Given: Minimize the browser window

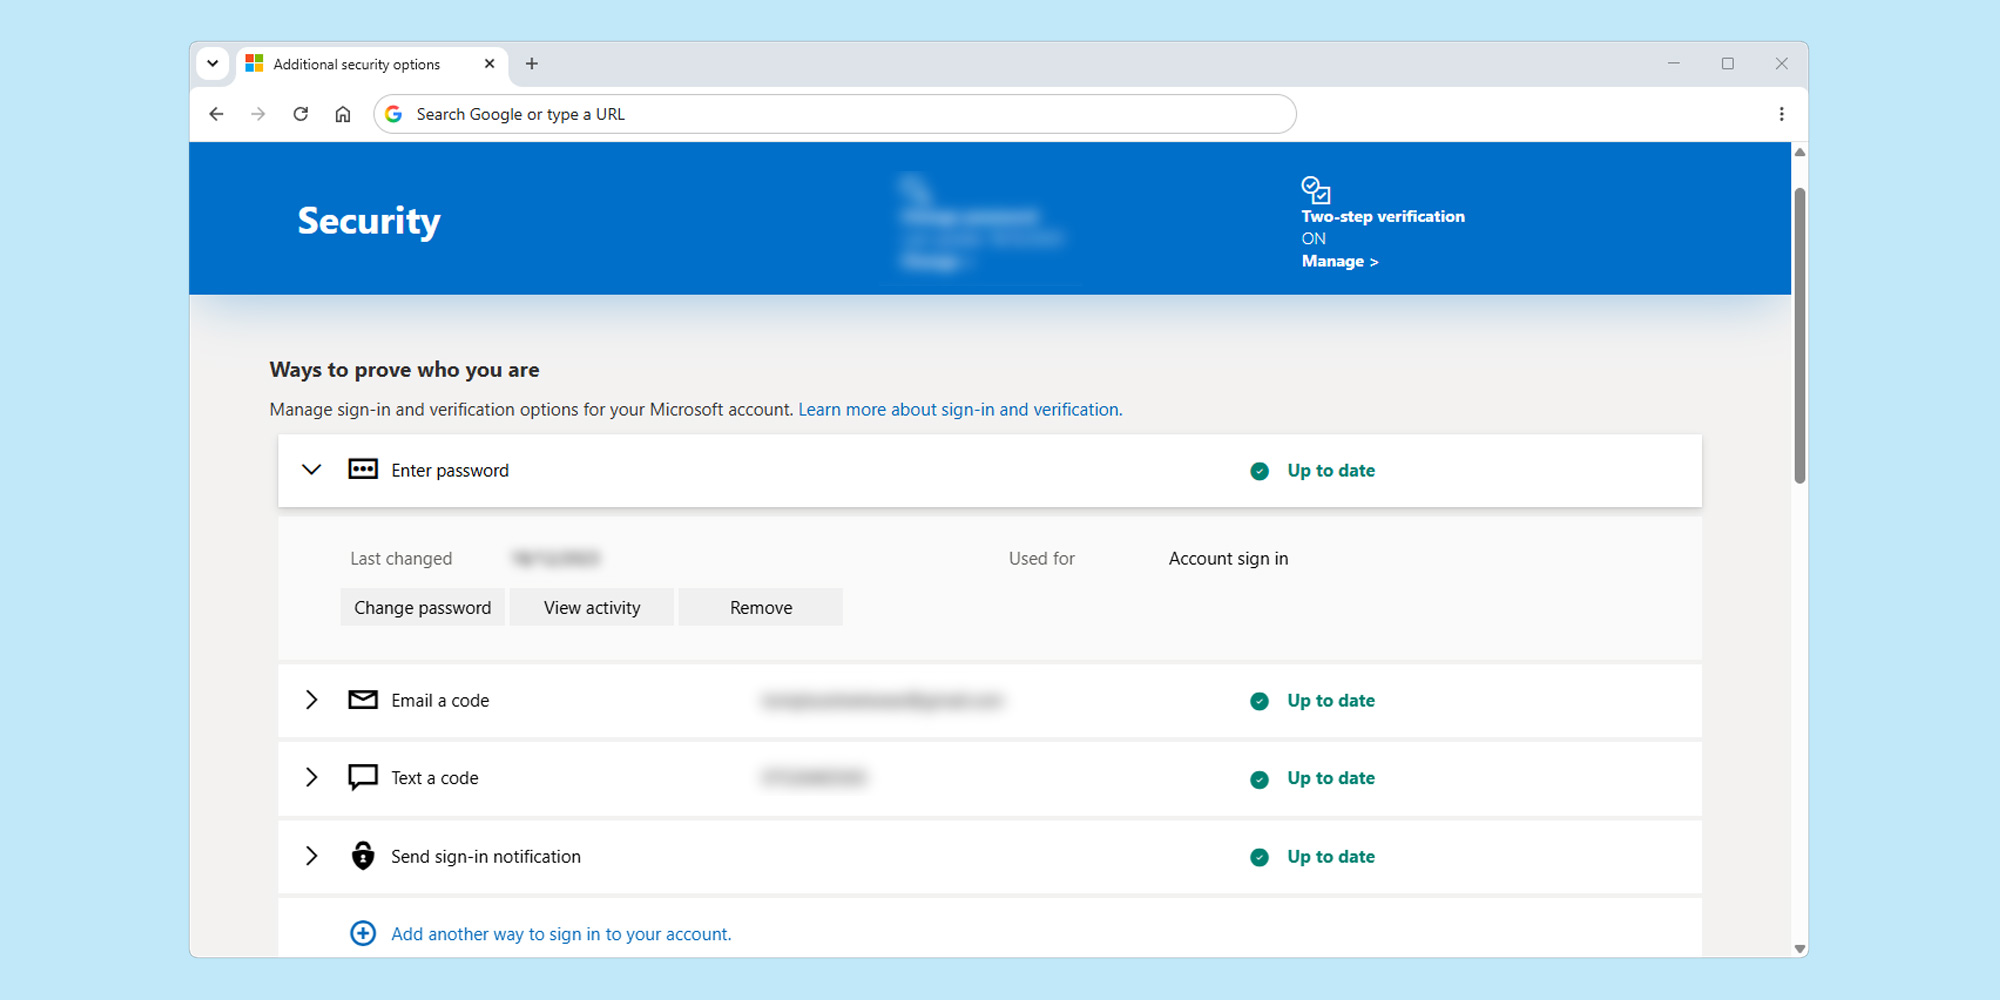Looking at the screenshot, I should point(1673,63).
